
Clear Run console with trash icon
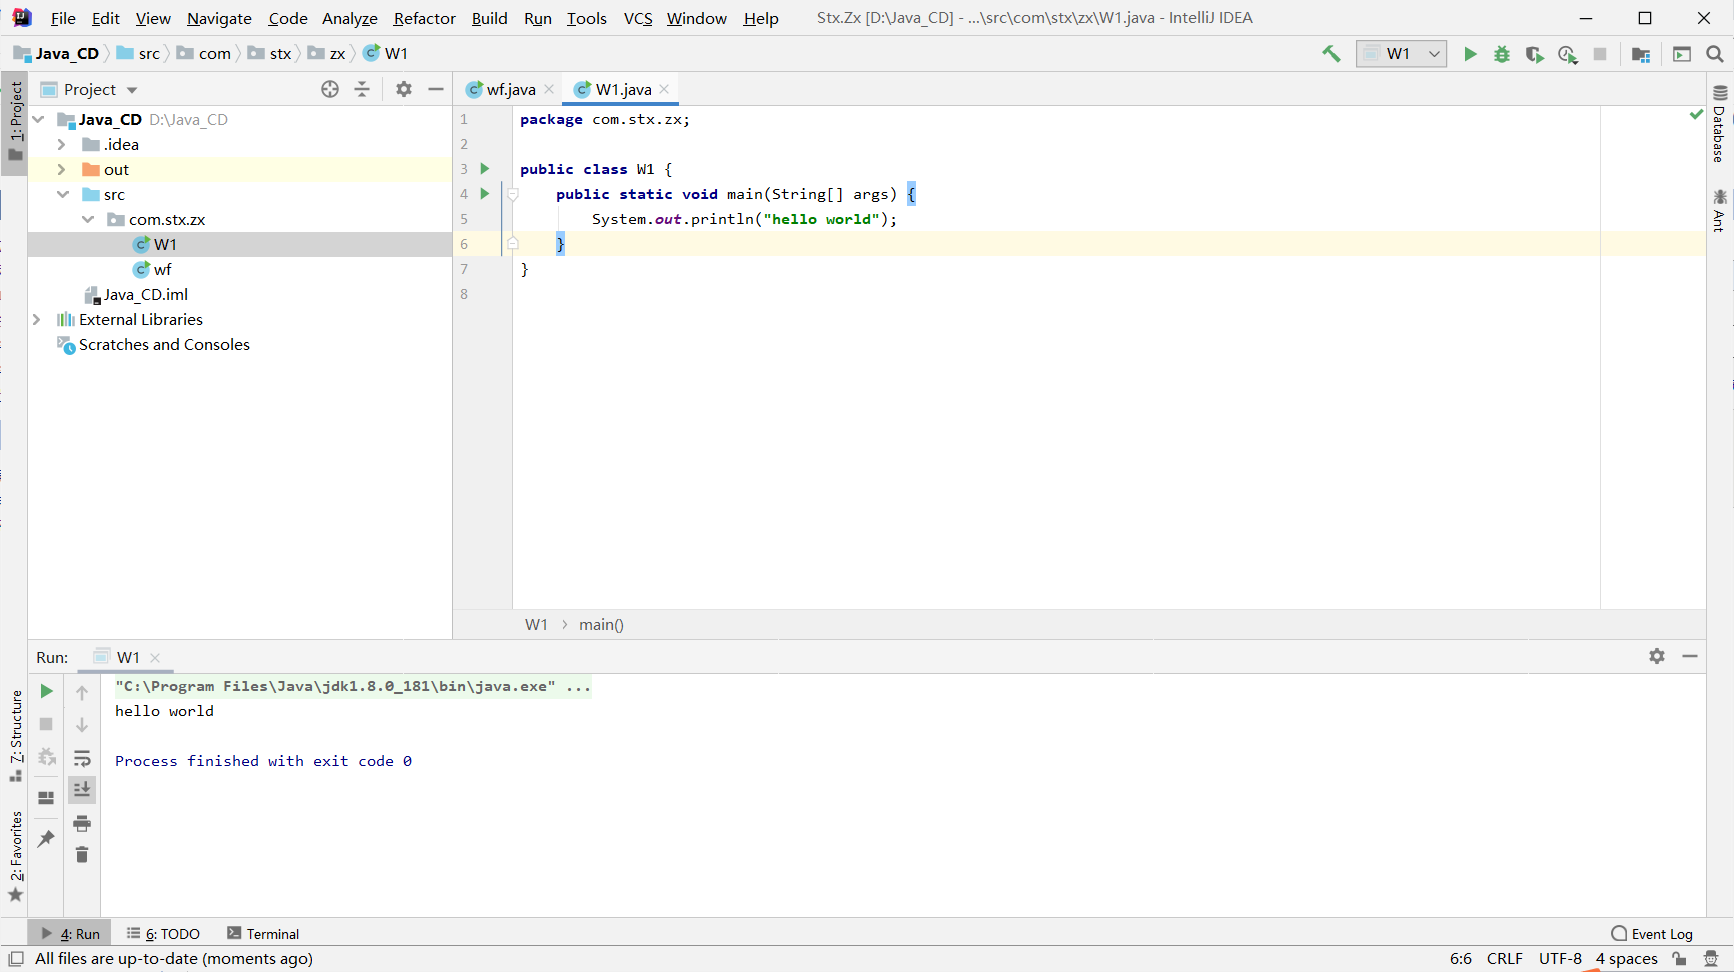pos(82,855)
